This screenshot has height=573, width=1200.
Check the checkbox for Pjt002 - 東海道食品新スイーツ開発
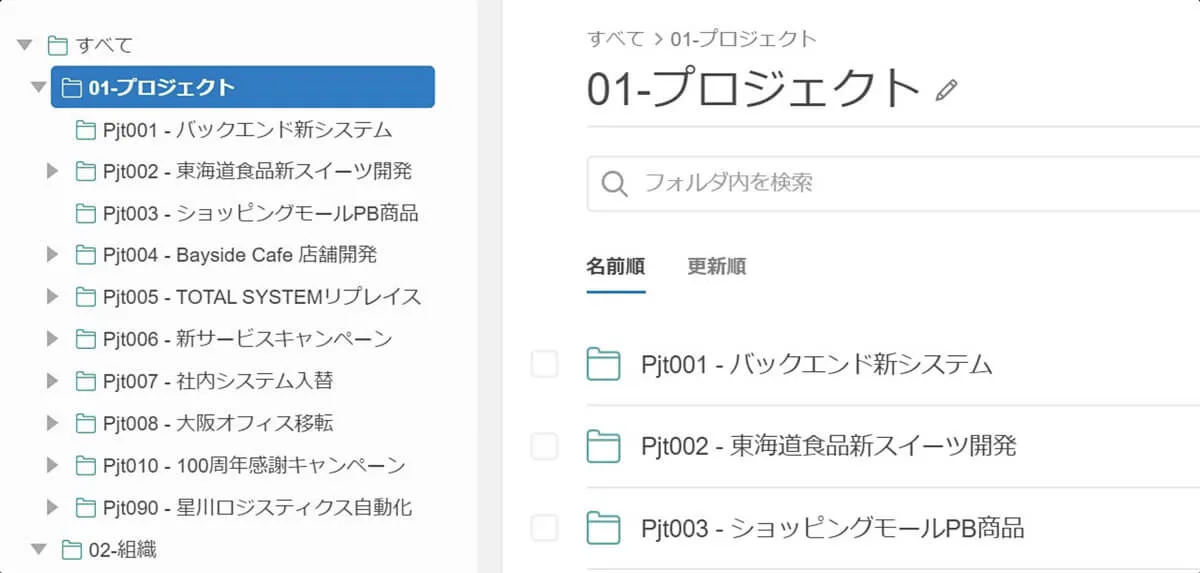point(544,446)
